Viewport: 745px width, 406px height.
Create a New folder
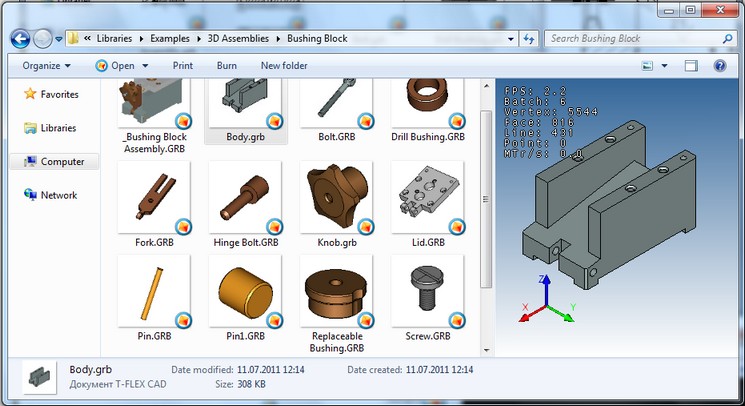tap(284, 66)
